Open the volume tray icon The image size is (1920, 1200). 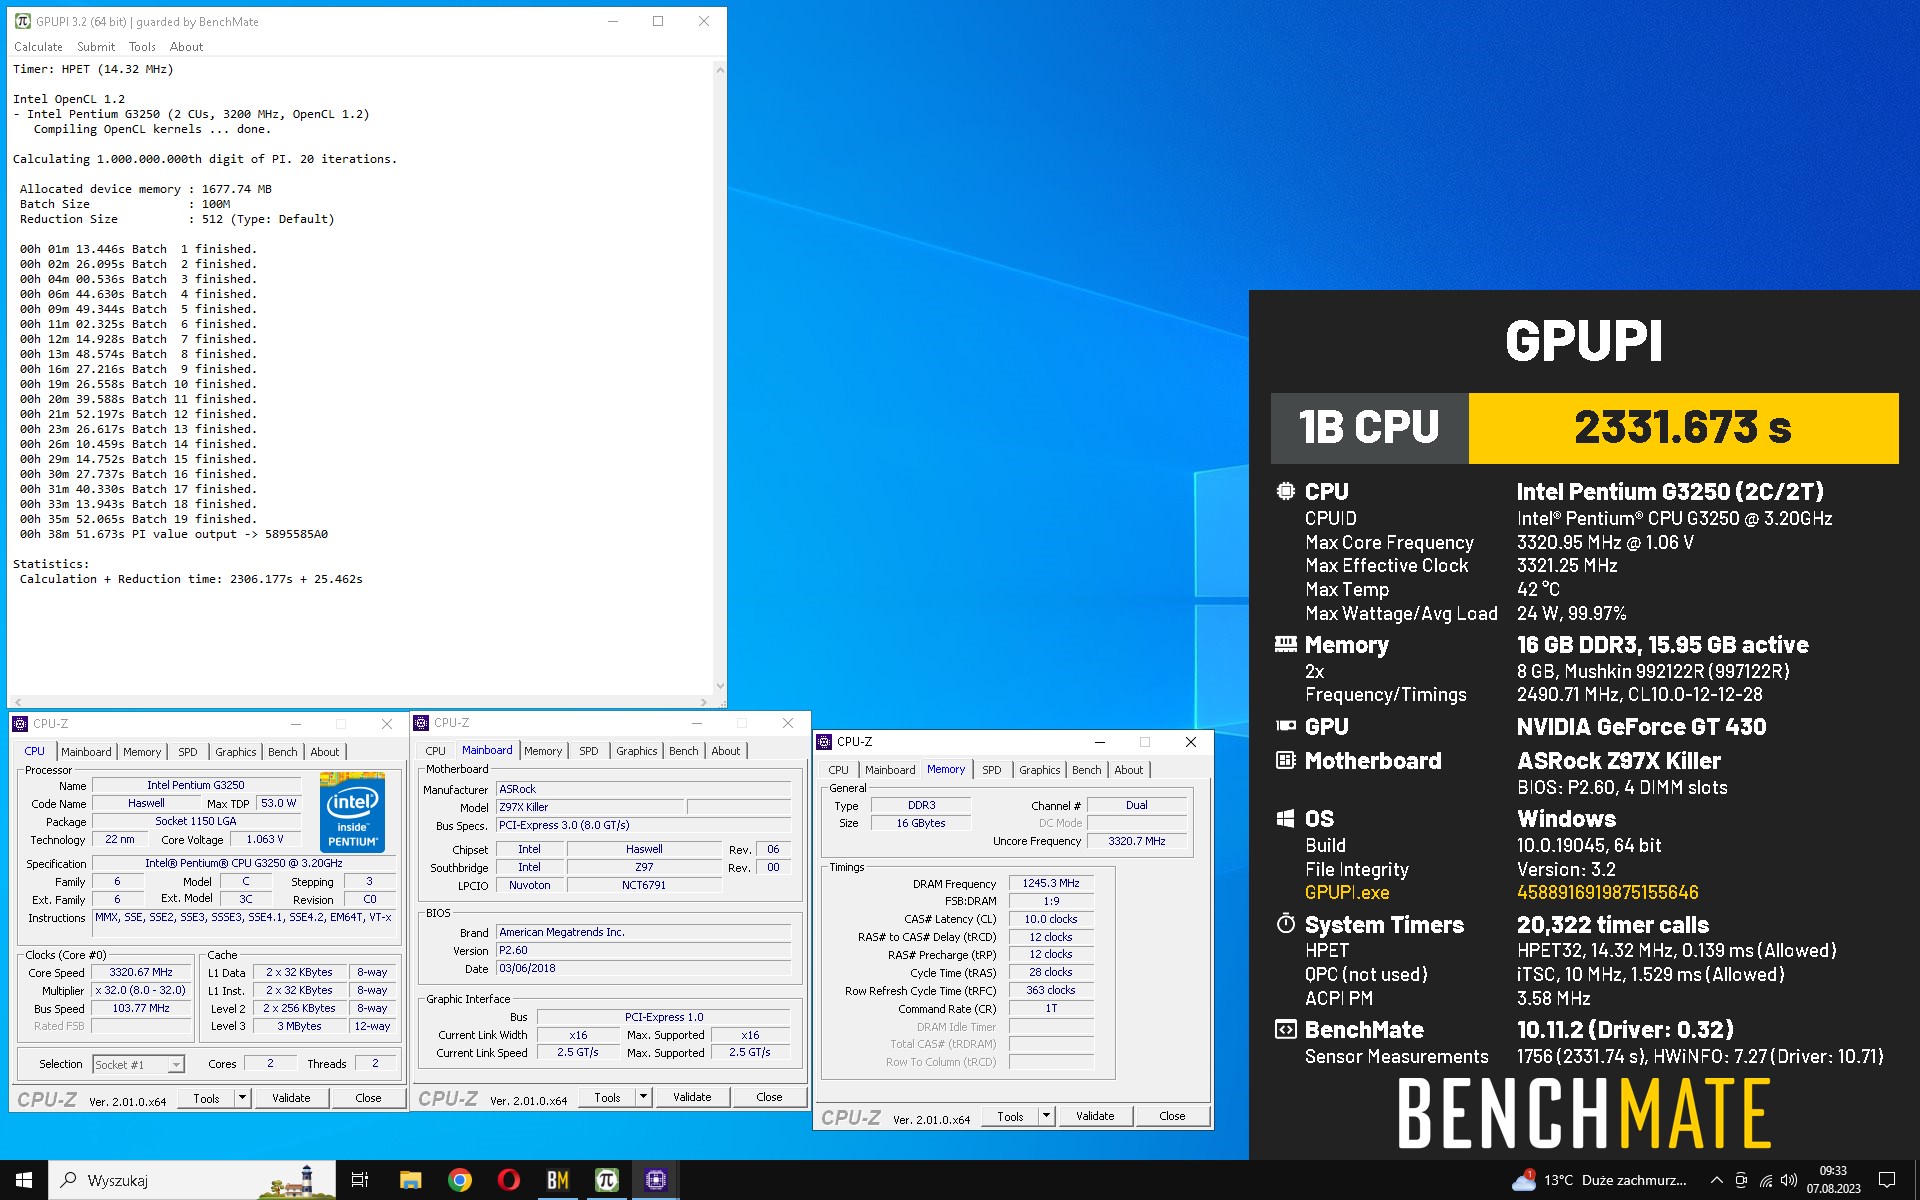pyautogui.click(x=1789, y=1180)
